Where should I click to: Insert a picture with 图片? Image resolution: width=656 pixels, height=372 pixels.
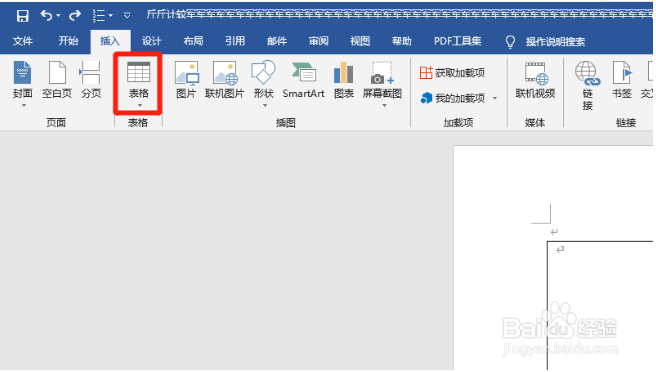coord(186,80)
